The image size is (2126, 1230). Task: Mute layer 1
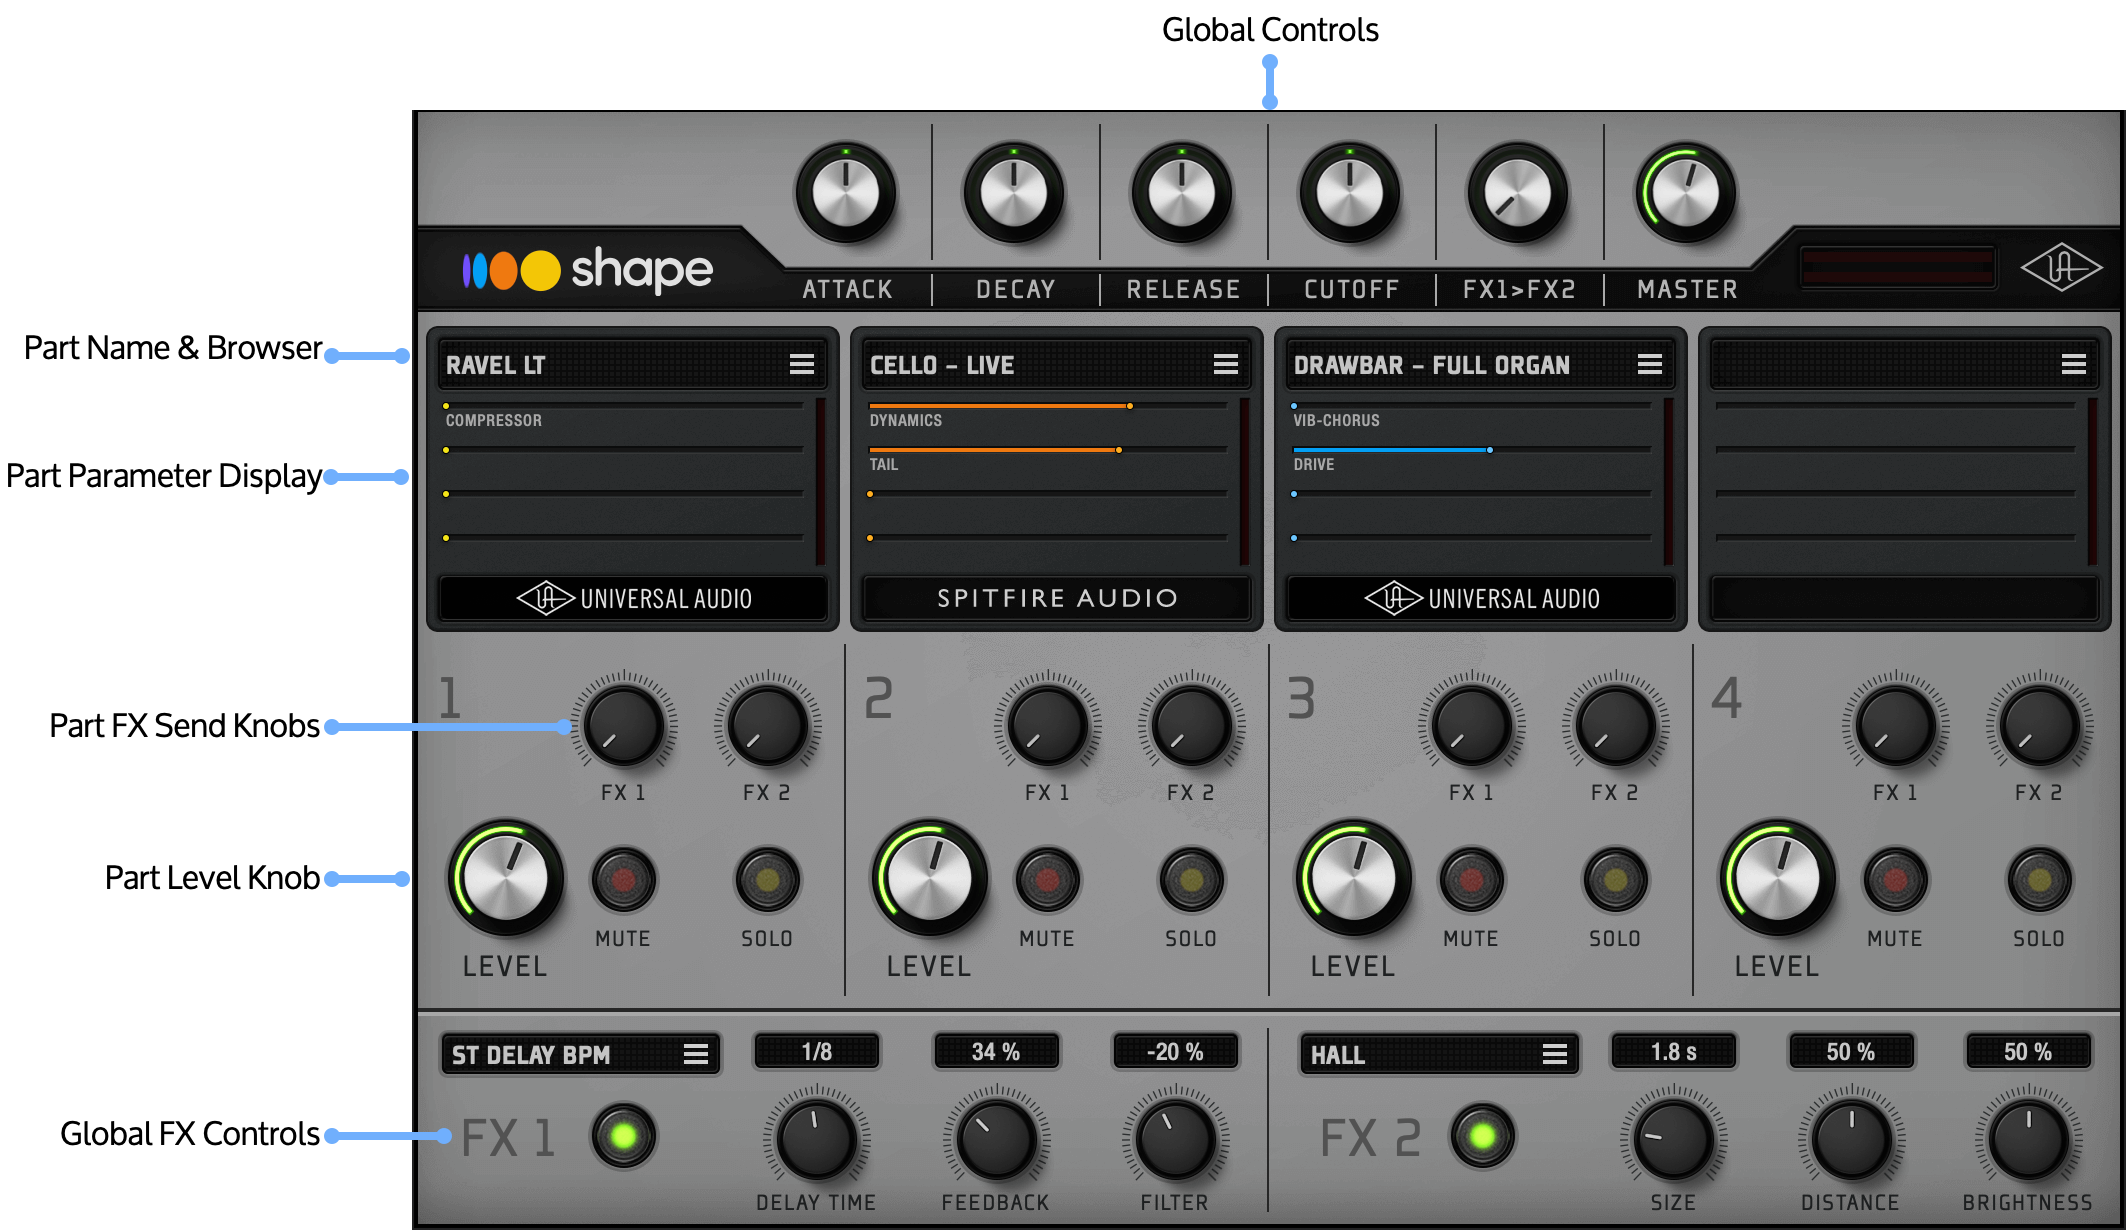[x=623, y=880]
